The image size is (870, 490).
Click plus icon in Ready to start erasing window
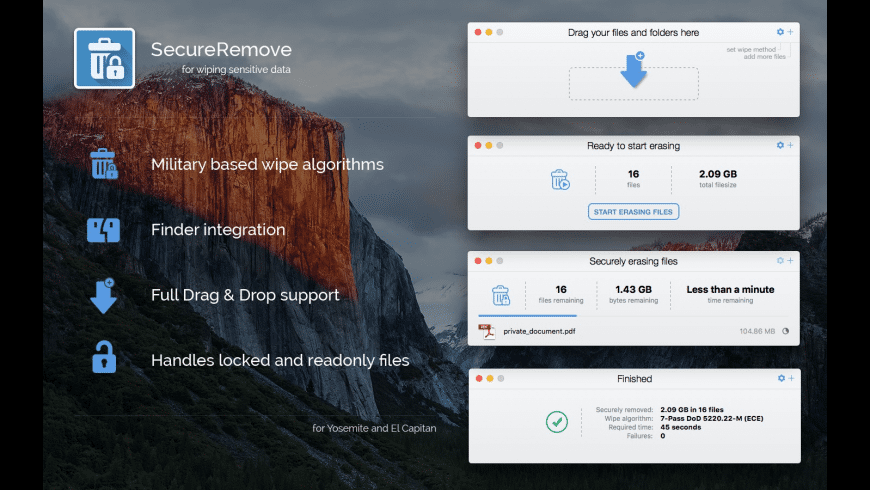790,145
